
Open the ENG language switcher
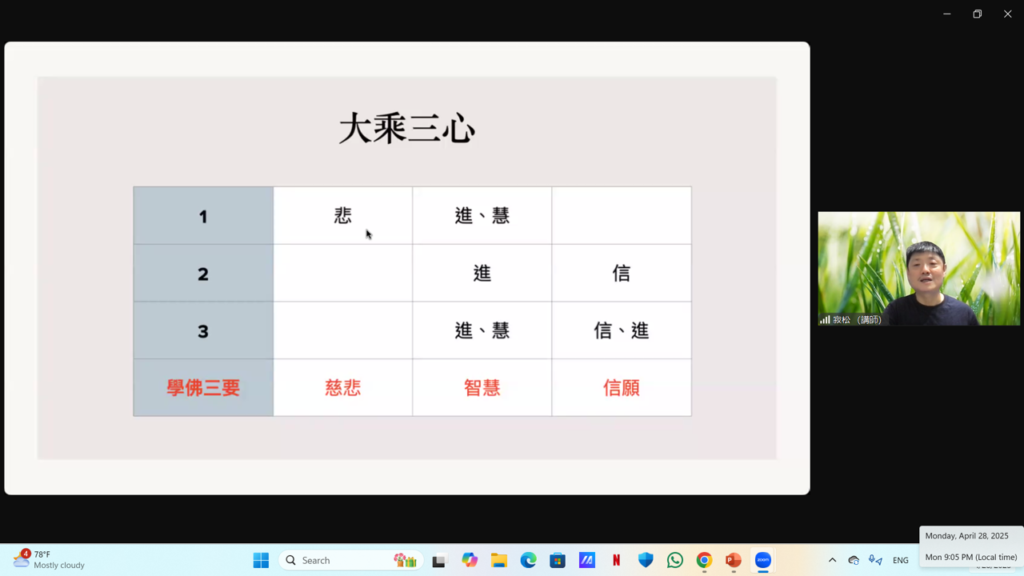point(900,560)
